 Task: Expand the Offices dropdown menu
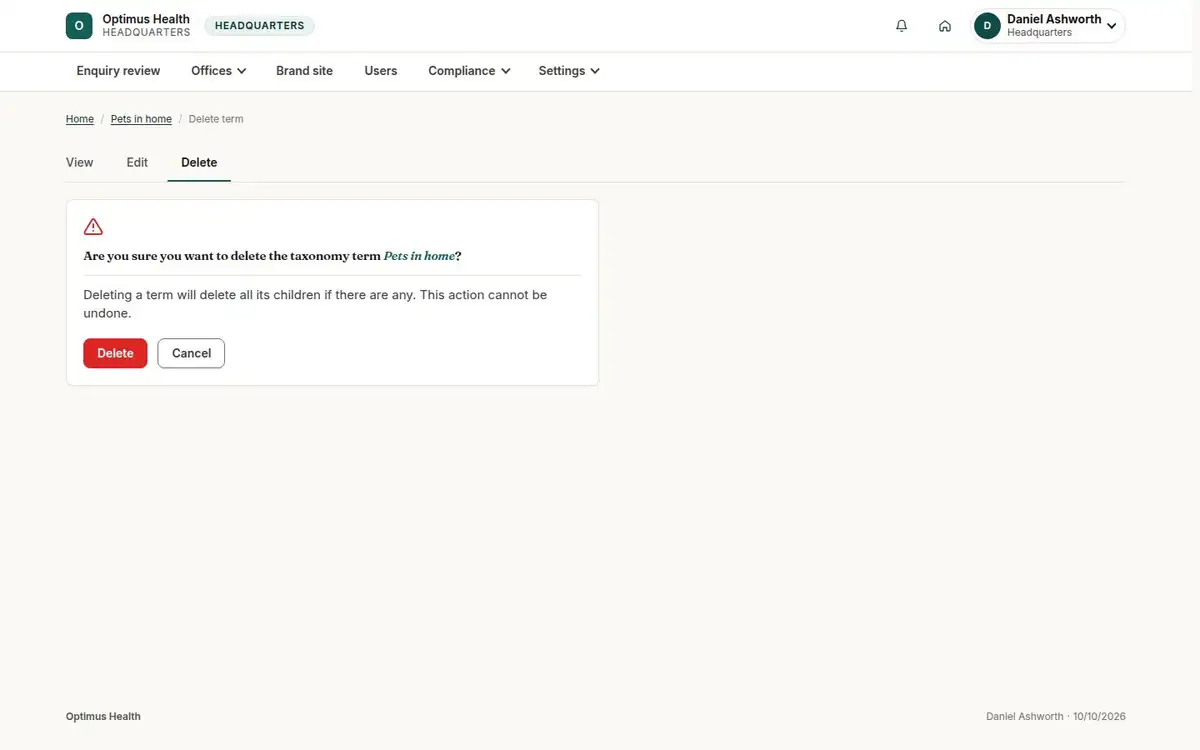tap(219, 71)
